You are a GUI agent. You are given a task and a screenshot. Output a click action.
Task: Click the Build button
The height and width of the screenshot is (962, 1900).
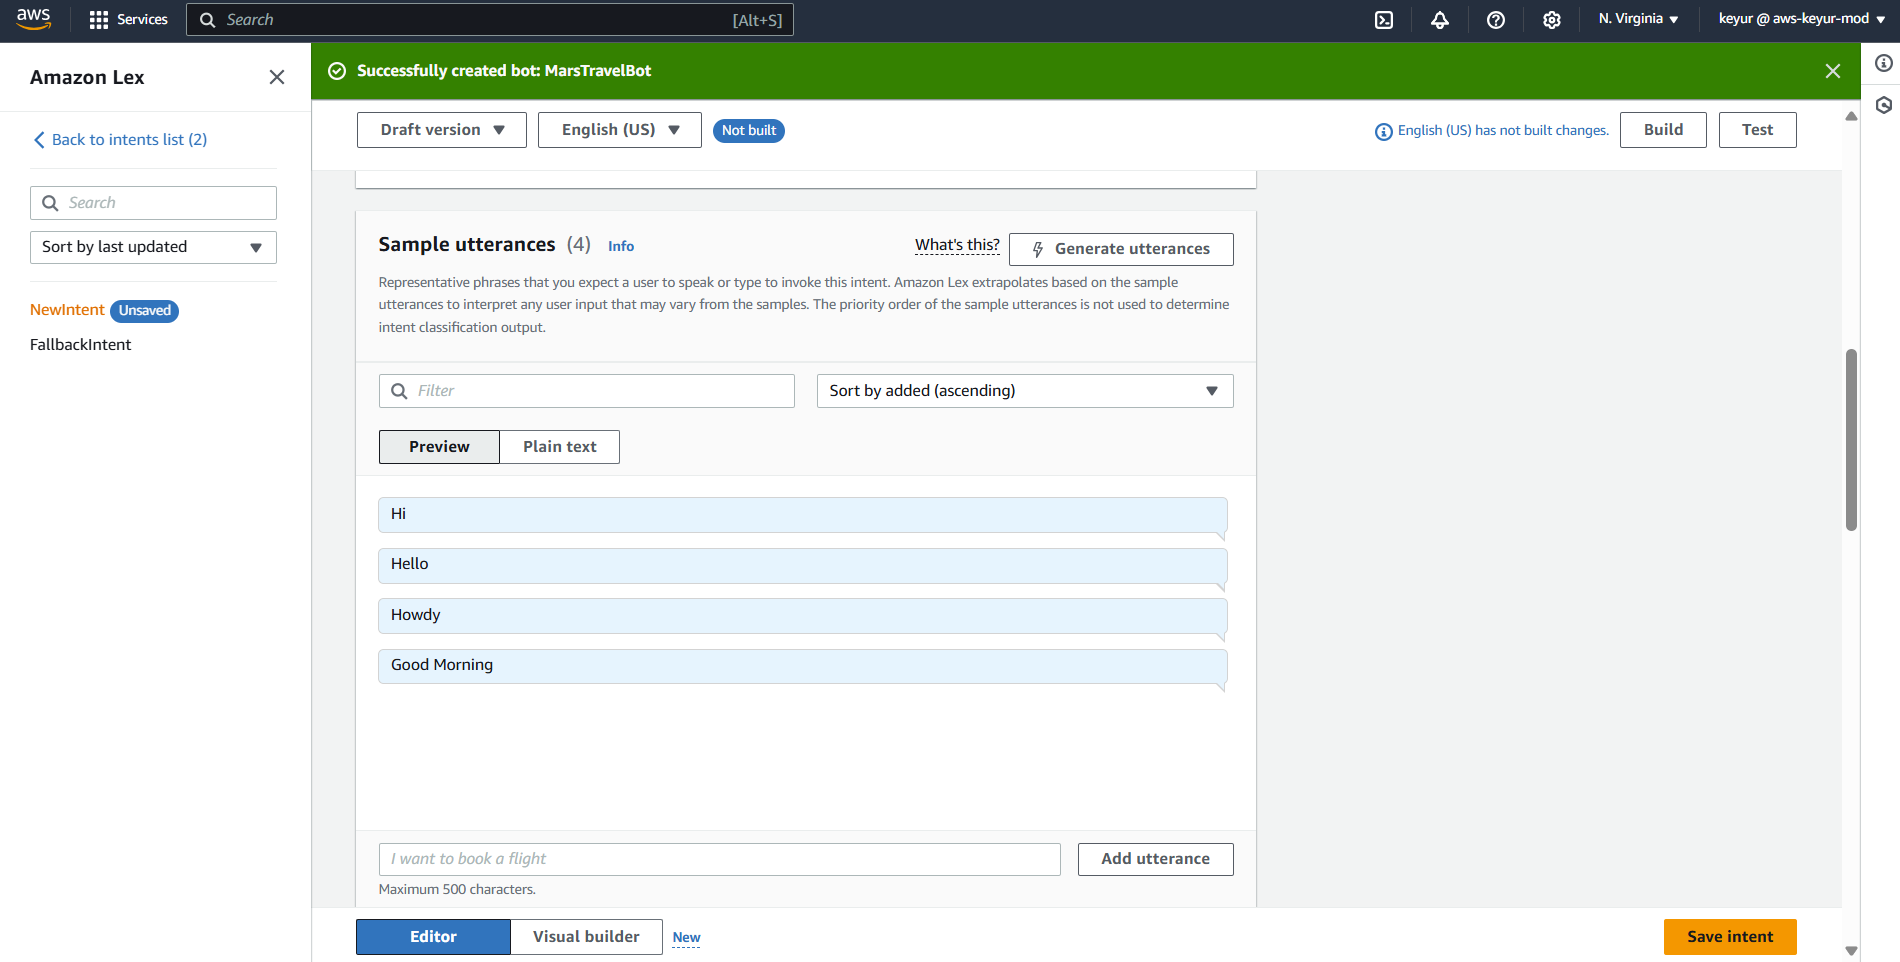(1663, 130)
